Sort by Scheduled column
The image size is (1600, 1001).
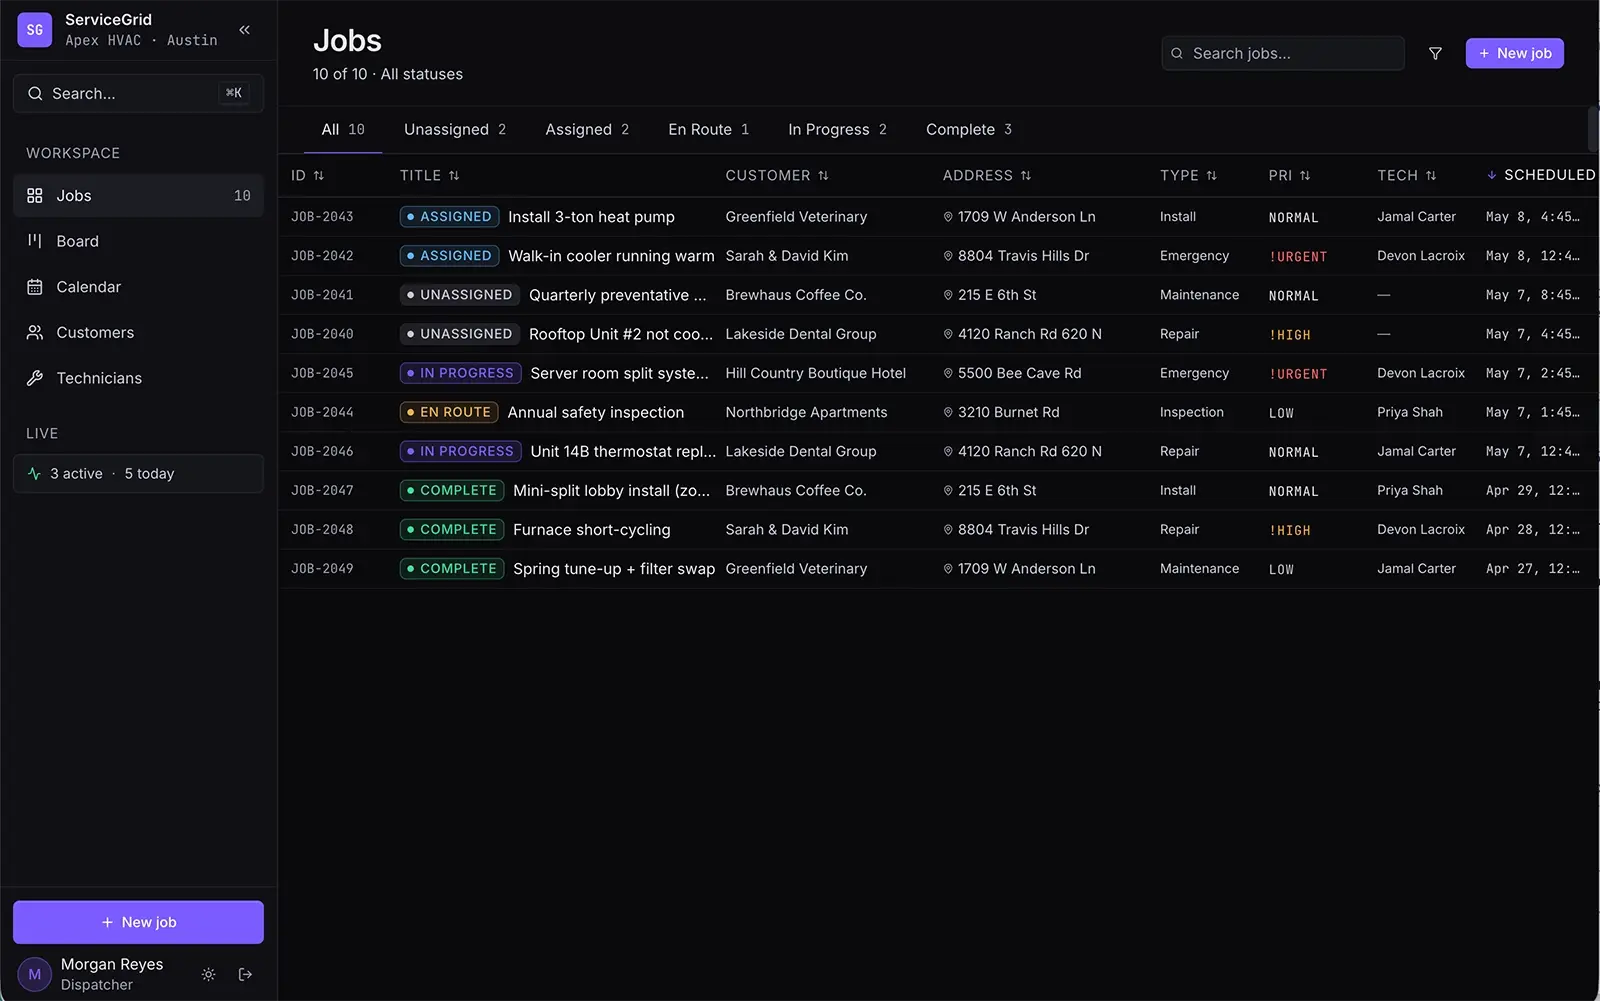point(1541,175)
